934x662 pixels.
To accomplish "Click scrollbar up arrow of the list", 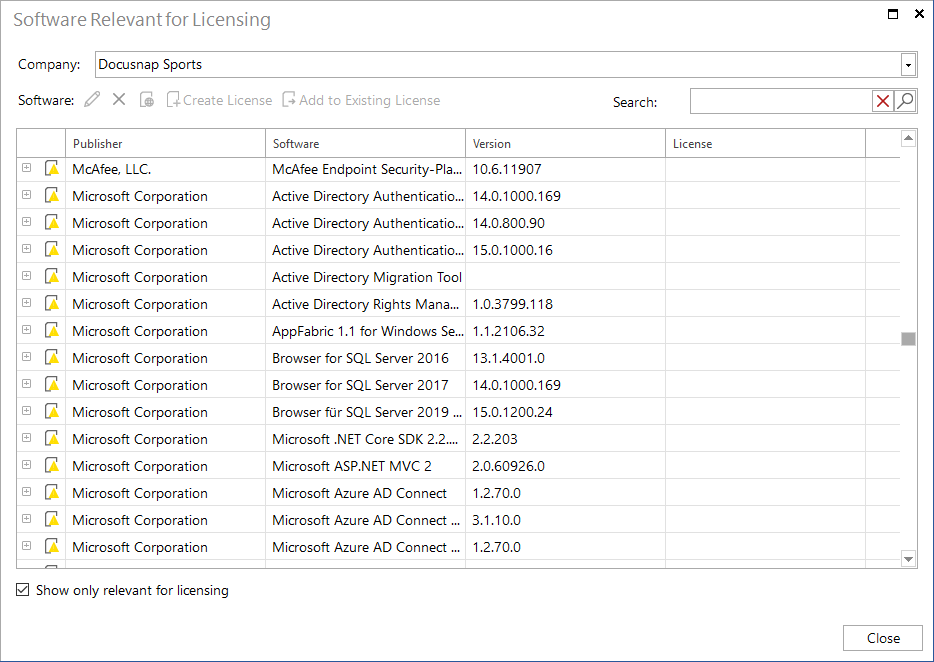I will click(908, 138).
